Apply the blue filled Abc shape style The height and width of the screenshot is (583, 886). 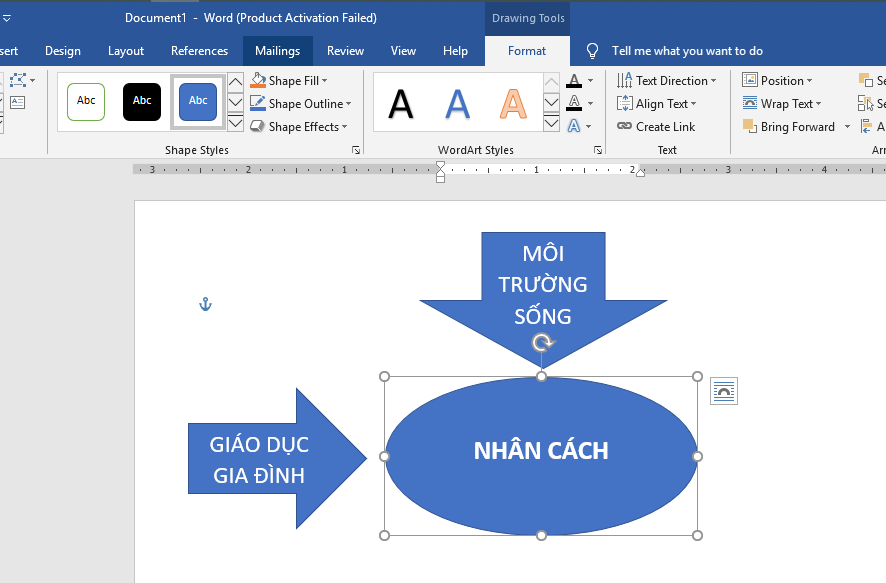(198, 102)
